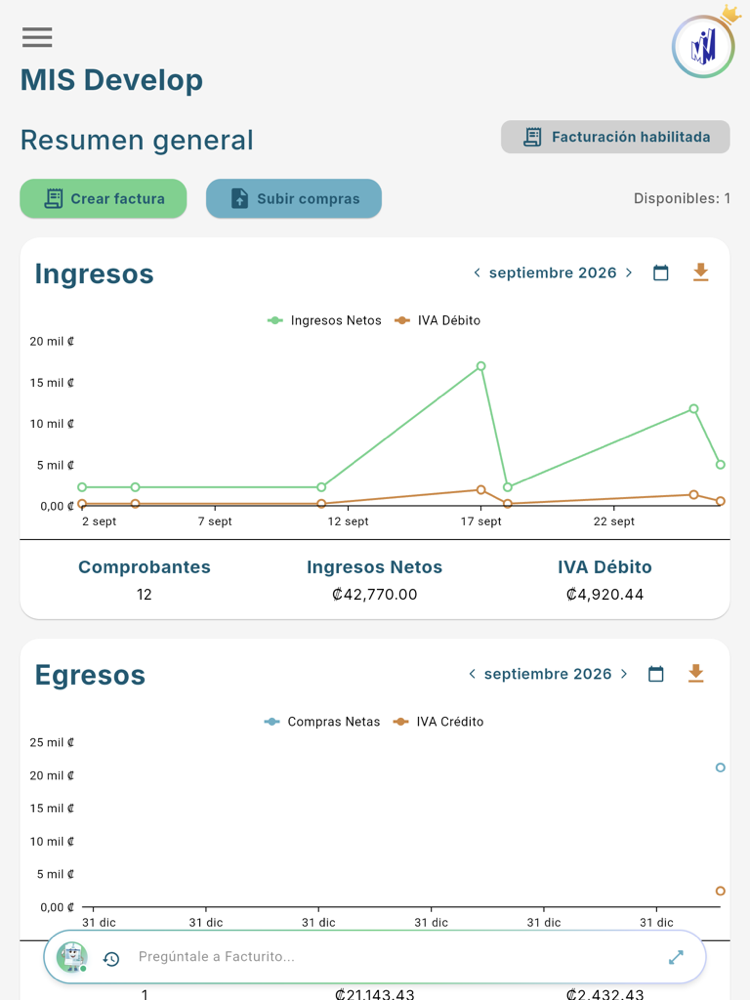Image resolution: width=750 pixels, height=1000 pixels.
Task: Click the Comprobantes heading
Action: click(x=144, y=567)
